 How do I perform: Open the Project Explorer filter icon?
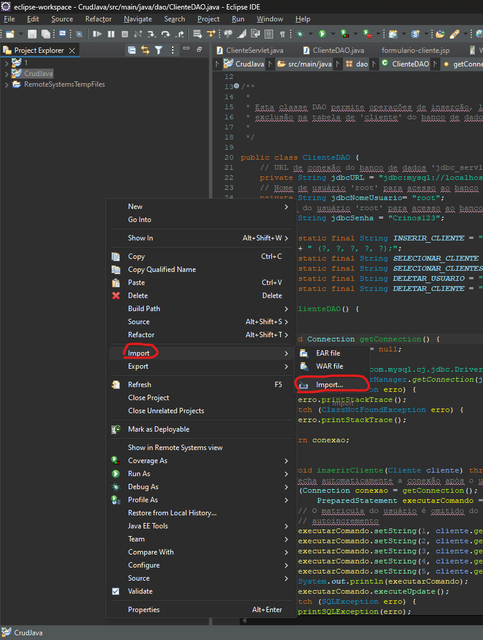(158, 50)
